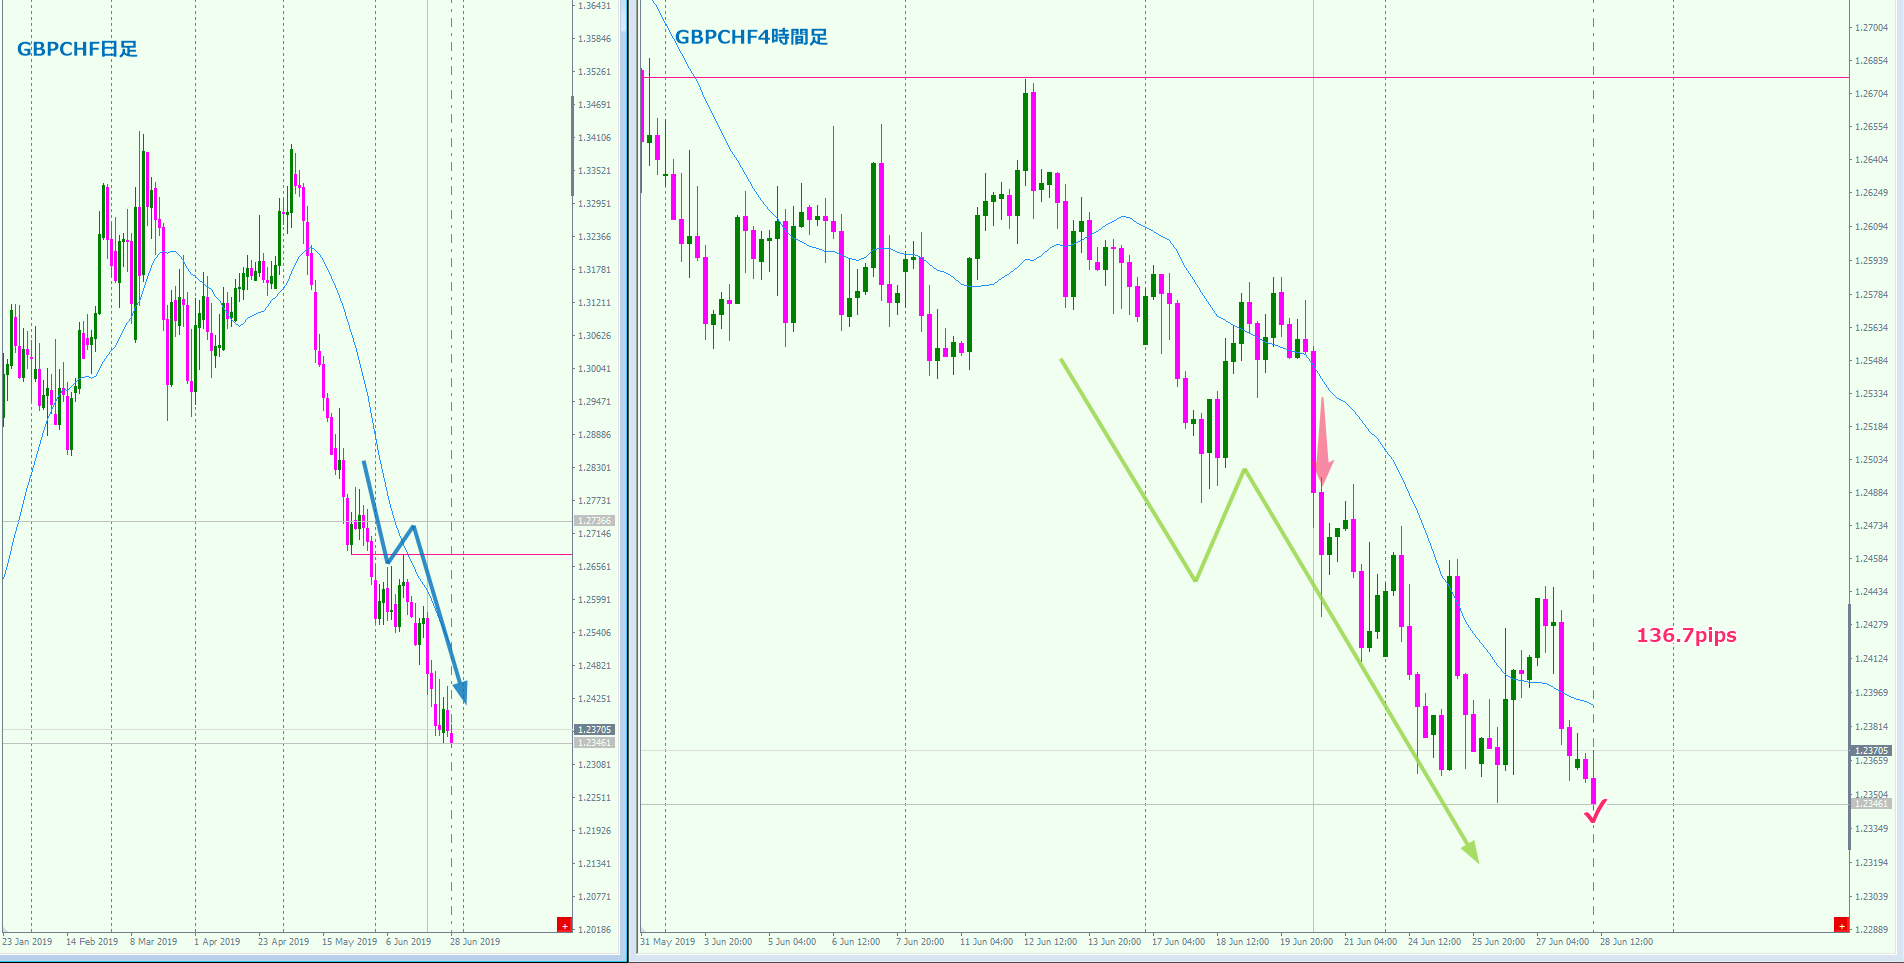Click the 1.27366 price label on daily chart
The height and width of the screenshot is (963, 1904).
[x=594, y=521]
